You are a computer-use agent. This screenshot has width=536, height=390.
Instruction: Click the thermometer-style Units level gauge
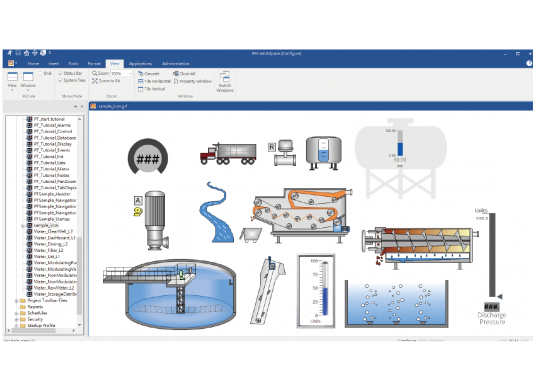[316, 291]
